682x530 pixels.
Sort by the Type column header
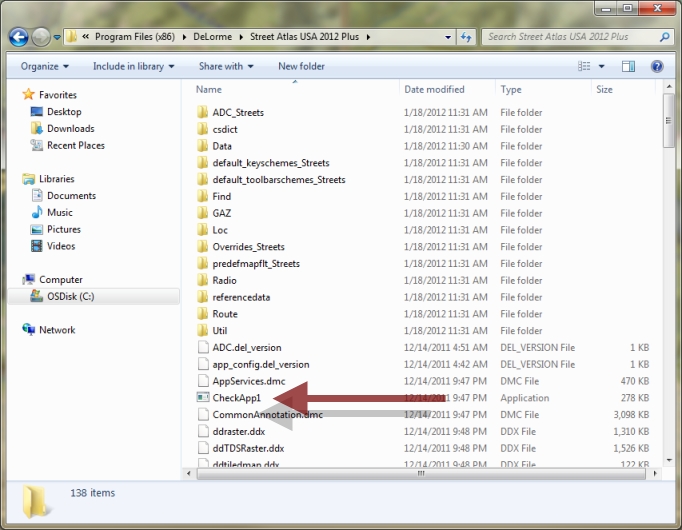pyautogui.click(x=511, y=90)
